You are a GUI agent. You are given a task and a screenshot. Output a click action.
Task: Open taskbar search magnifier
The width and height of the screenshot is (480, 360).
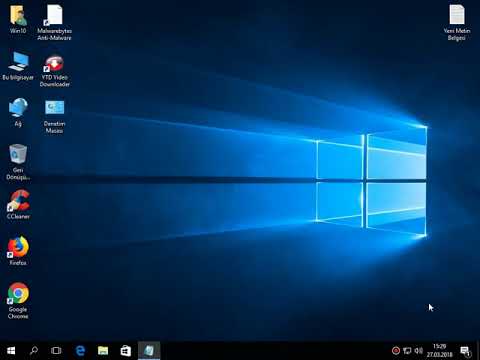[34, 351]
